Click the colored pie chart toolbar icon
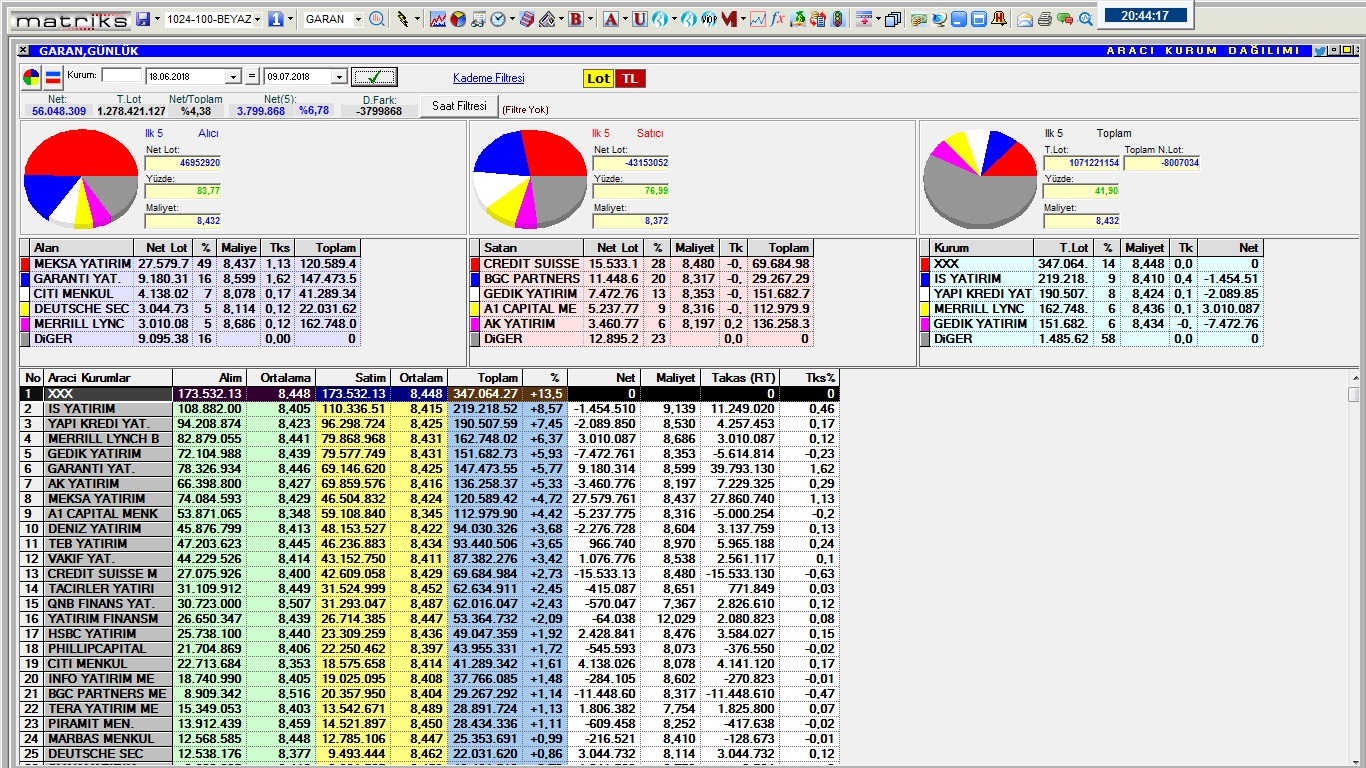The height and width of the screenshot is (768, 1366). pyautogui.click(x=457, y=19)
